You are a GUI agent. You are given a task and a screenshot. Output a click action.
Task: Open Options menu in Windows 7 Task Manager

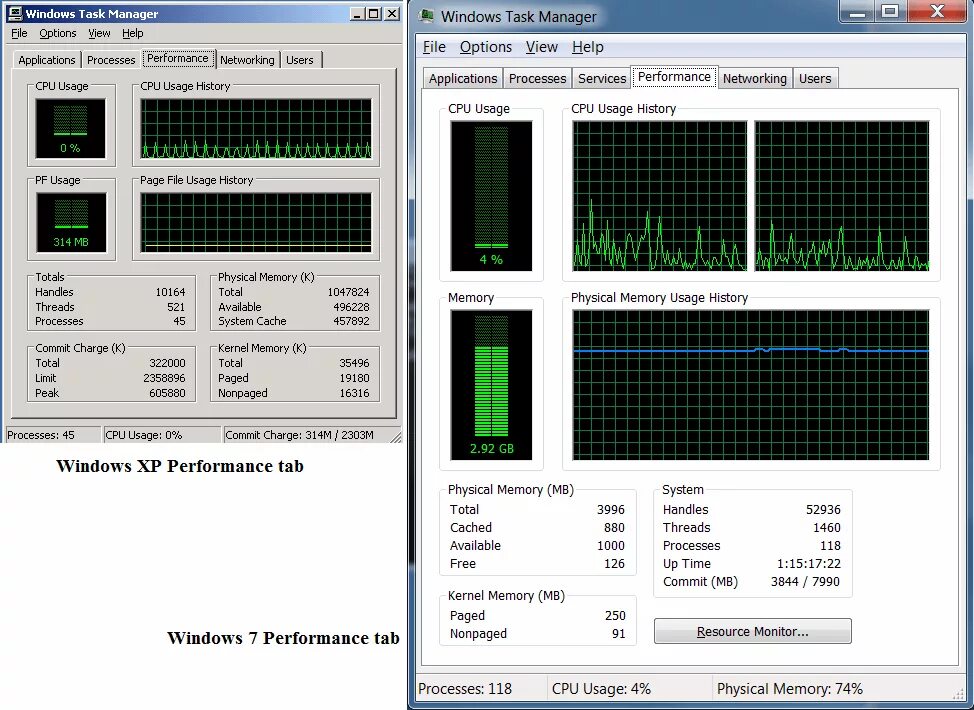pyautogui.click(x=486, y=47)
